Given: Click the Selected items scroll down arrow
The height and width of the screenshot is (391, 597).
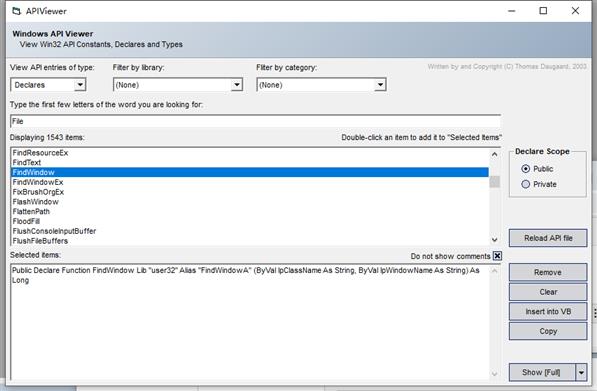Looking at the screenshot, I should [x=495, y=374].
